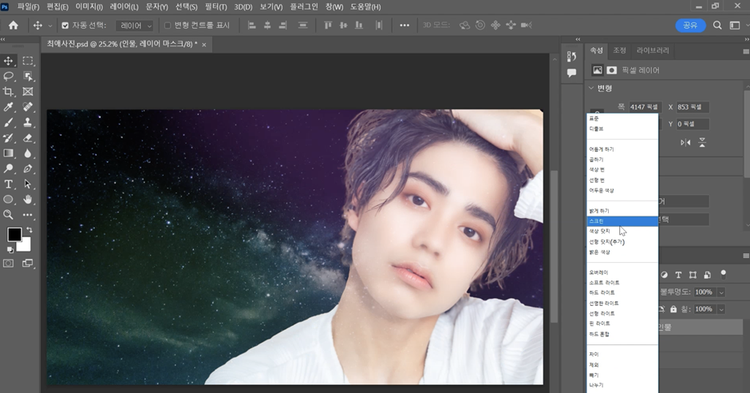Open the workspace switcher dropdown
The image size is (750, 393).
click(x=735, y=25)
